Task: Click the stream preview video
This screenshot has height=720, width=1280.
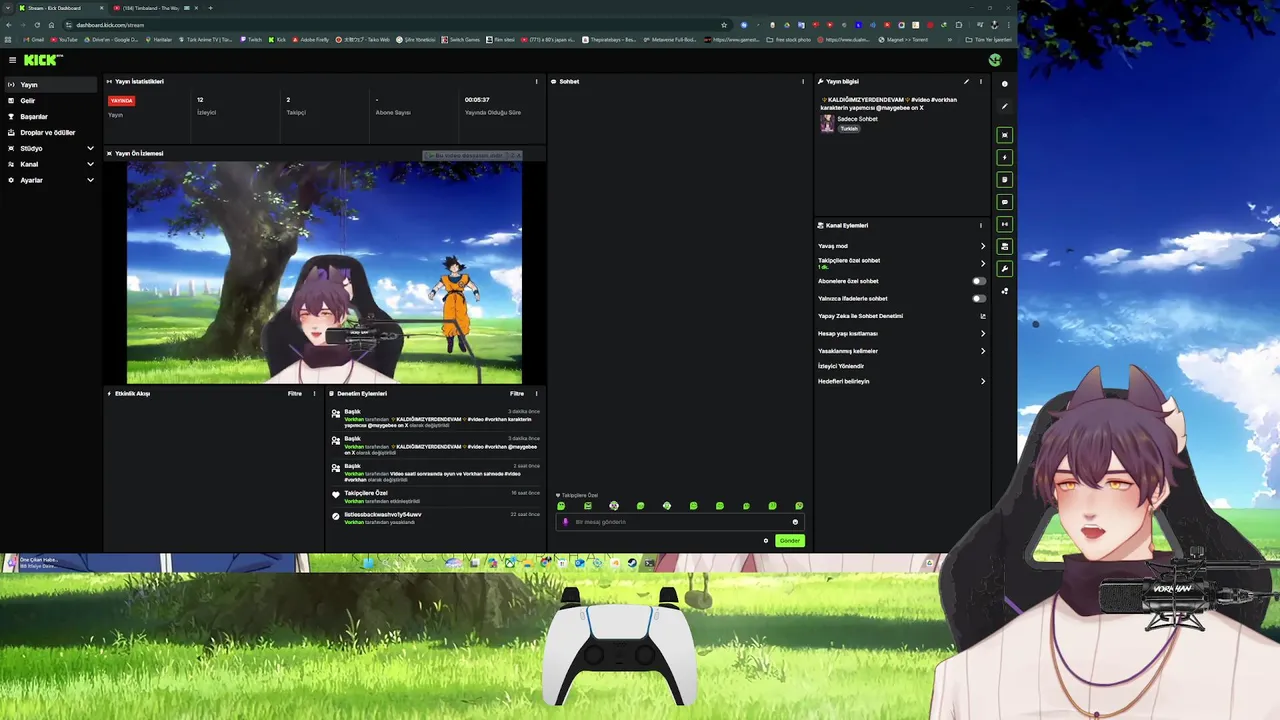Action: tap(324, 272)
